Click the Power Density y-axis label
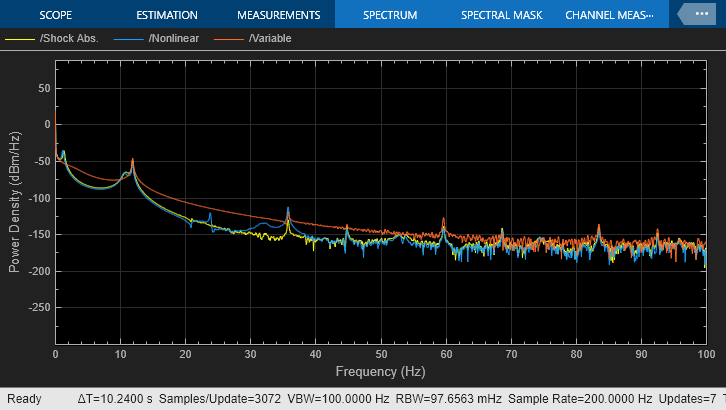Viewport: 726px width, 410px height. 15,201
